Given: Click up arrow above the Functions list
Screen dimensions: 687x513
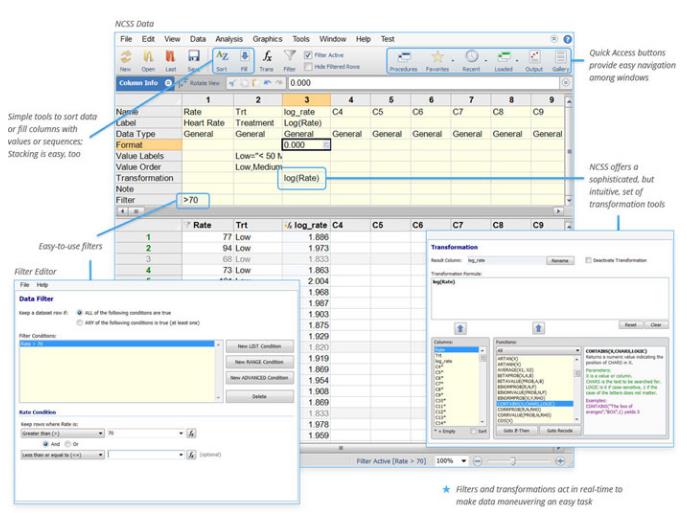Looking at the screenshot, I should click(x=538, y=328).
